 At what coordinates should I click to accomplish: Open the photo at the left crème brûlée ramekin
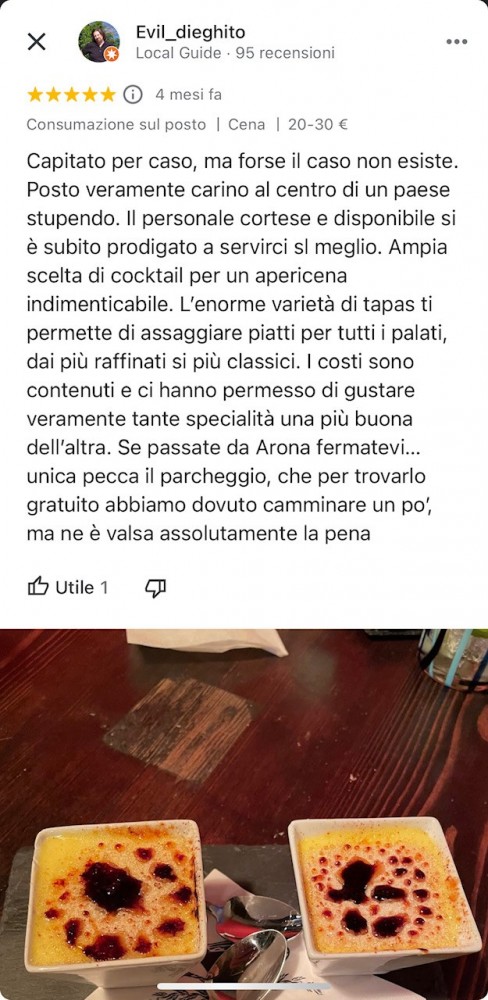tap(115, 893)
